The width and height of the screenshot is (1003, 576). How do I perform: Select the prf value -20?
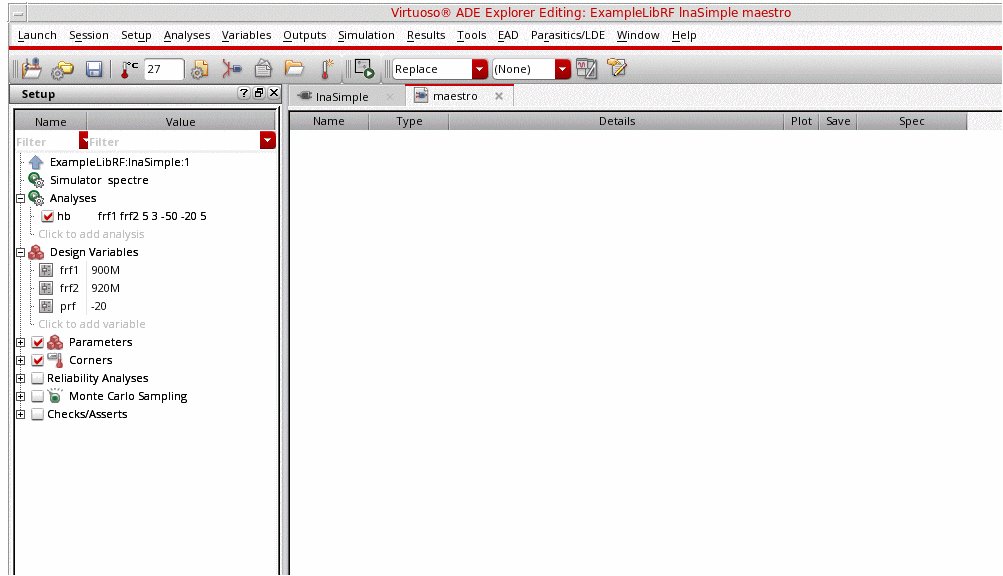tap(99, 306)
